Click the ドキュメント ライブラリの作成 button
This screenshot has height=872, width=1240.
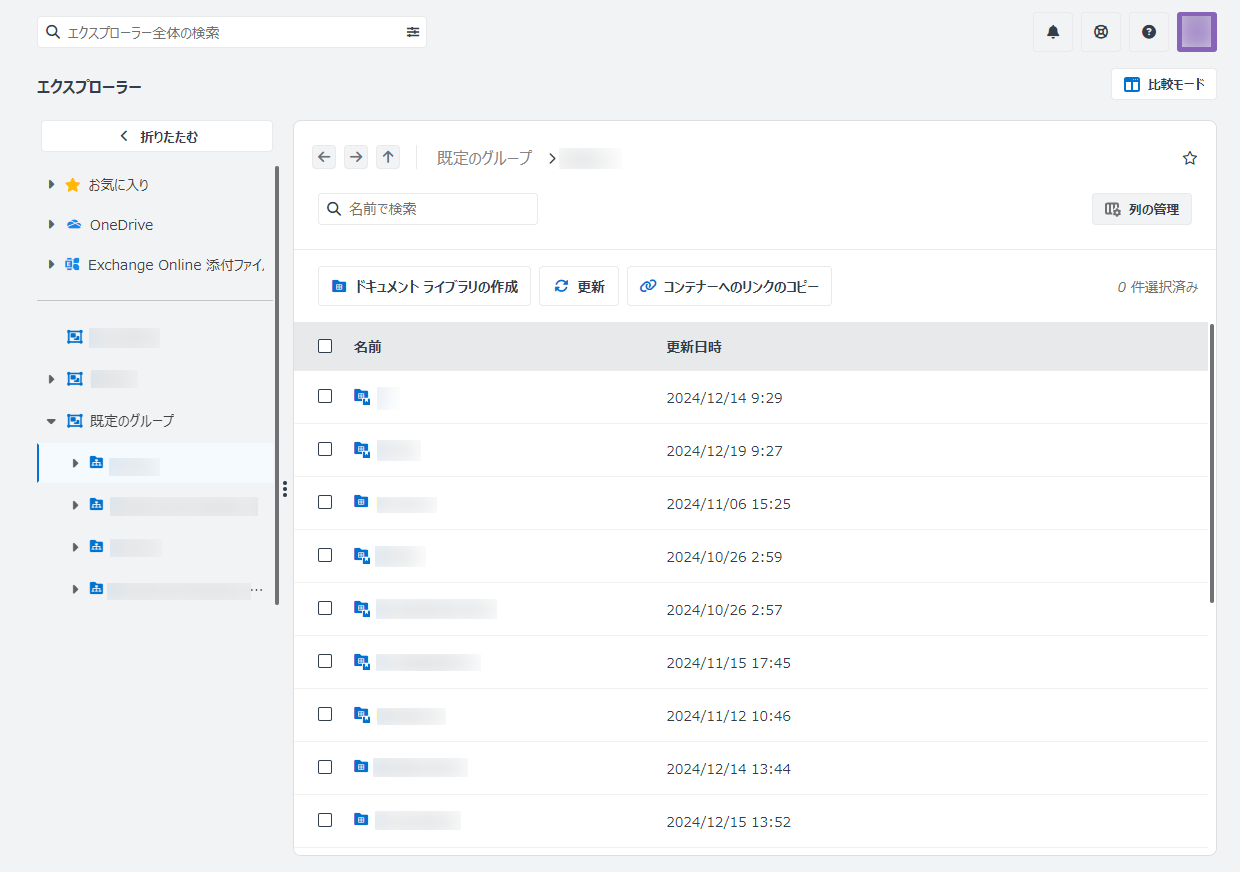point(424,286)
